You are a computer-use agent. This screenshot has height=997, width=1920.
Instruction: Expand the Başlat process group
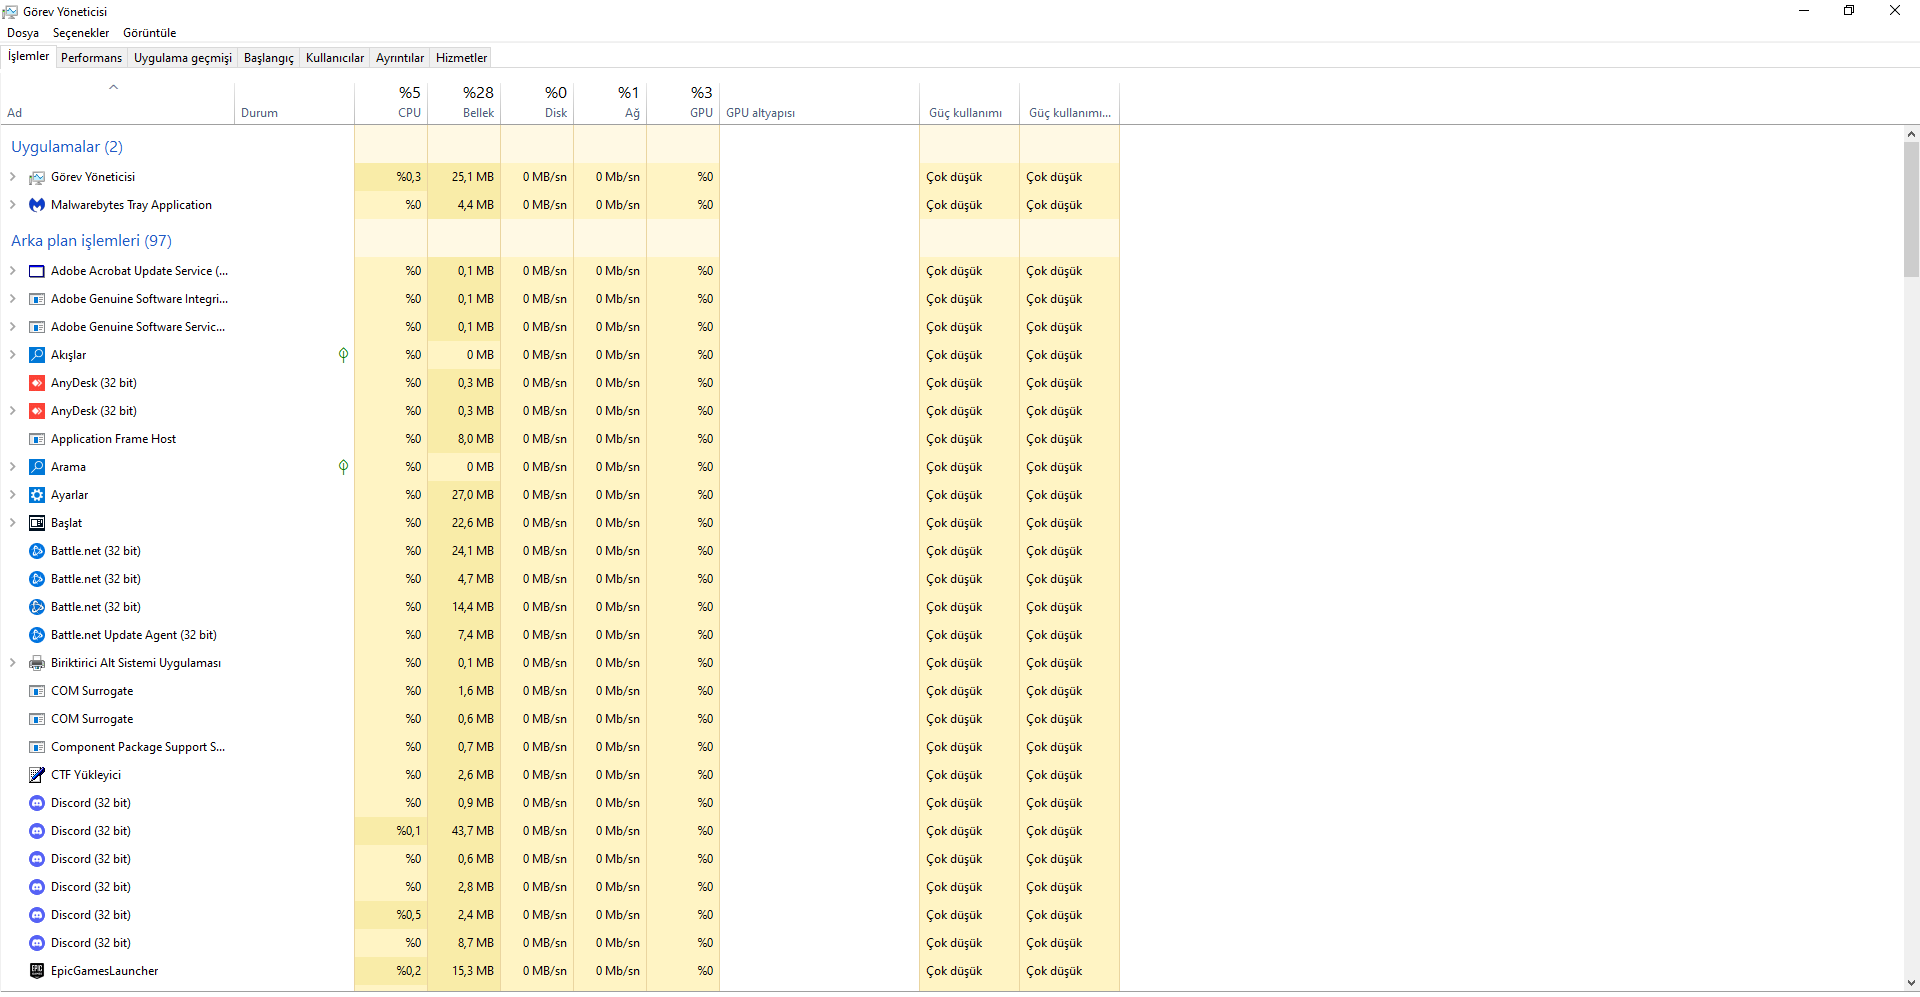click(12, 523)
